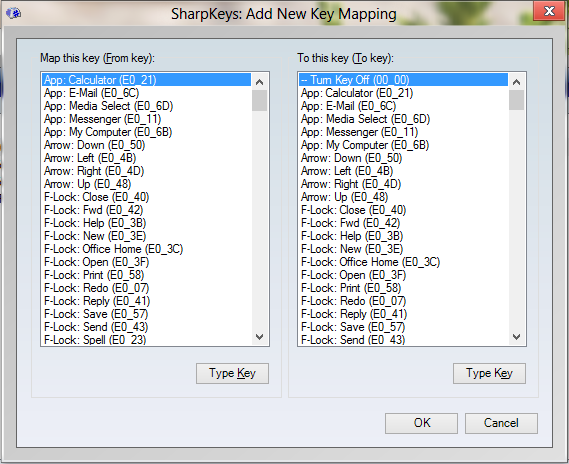Select F-Lock: Reply (E0_41) in From key list
The width and height of the screenshot is (569, 464).
click(147, 301)
